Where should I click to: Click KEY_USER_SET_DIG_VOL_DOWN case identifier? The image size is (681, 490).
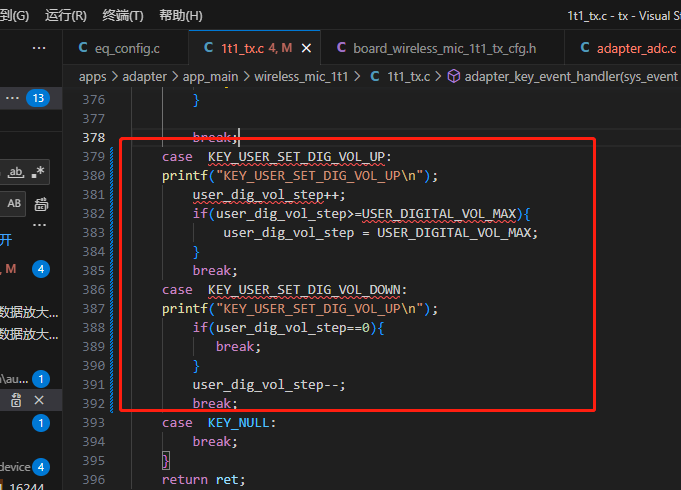304,290
